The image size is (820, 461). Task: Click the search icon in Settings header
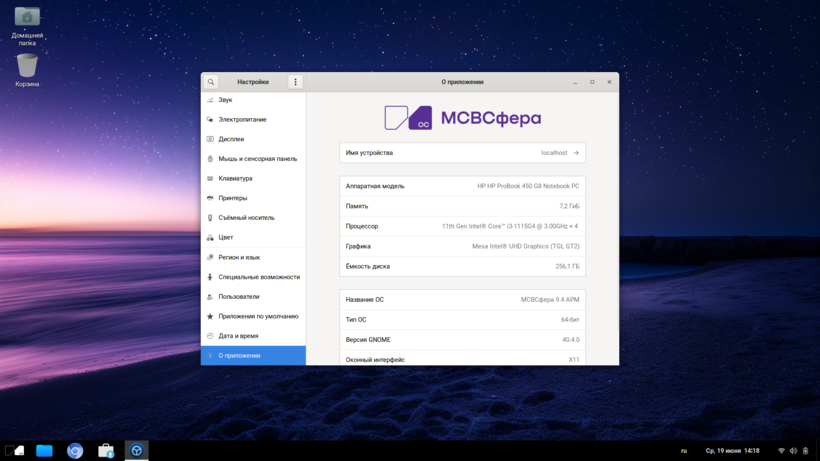coord(211,82)
